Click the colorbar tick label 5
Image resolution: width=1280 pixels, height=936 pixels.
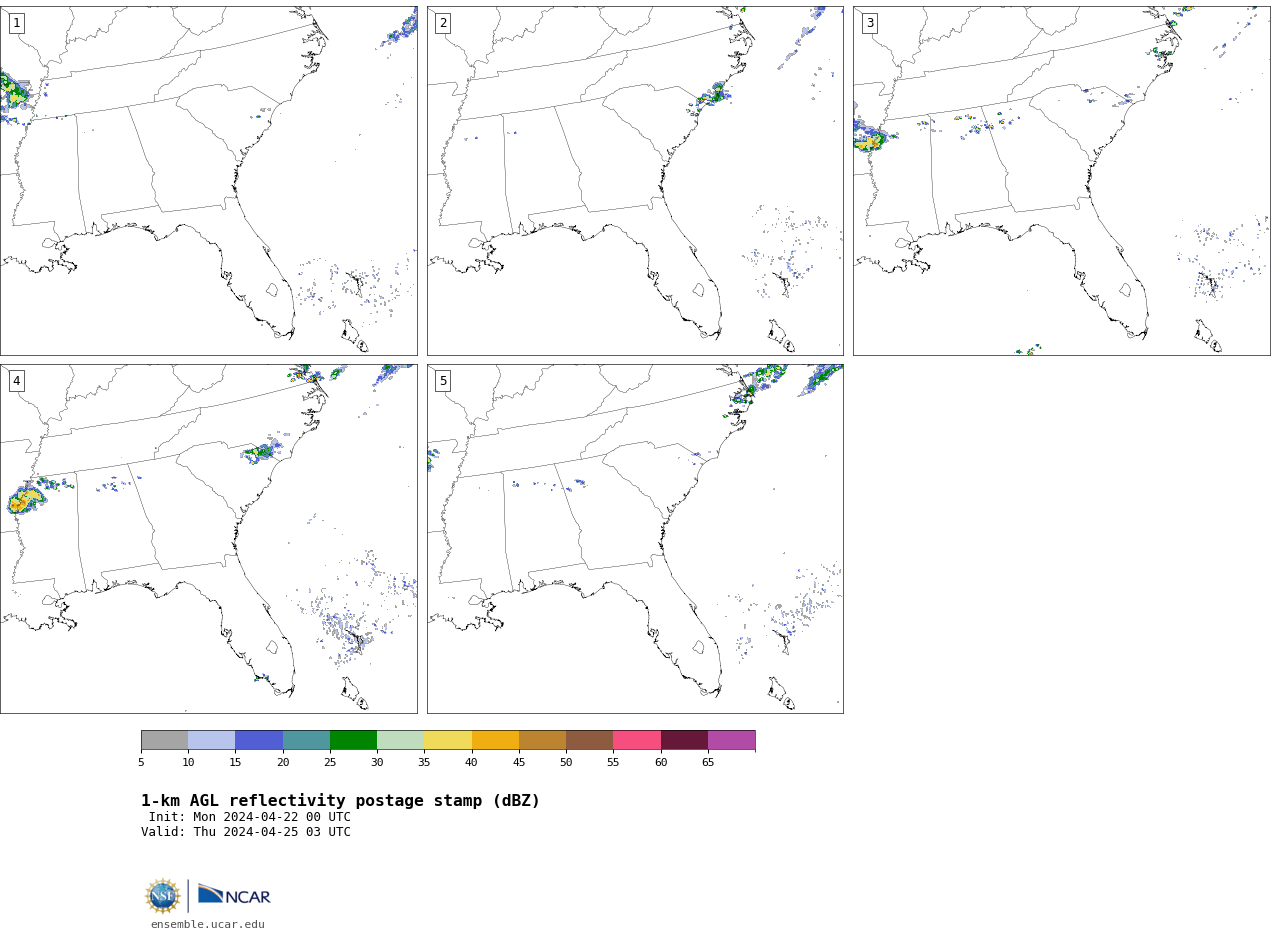(141, 763)
